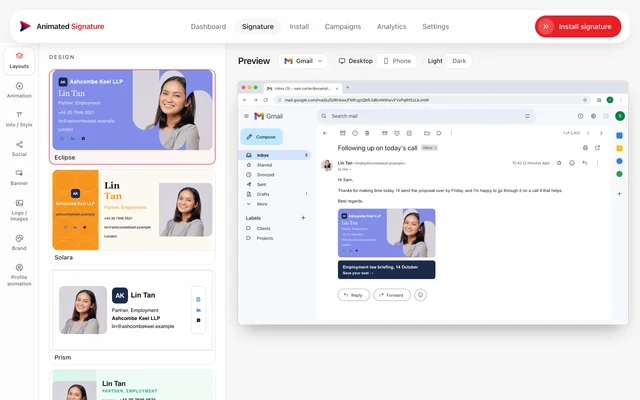Viewport: 640px width, 400px height.
Task: Click the Search mail field
Action: 426,116
